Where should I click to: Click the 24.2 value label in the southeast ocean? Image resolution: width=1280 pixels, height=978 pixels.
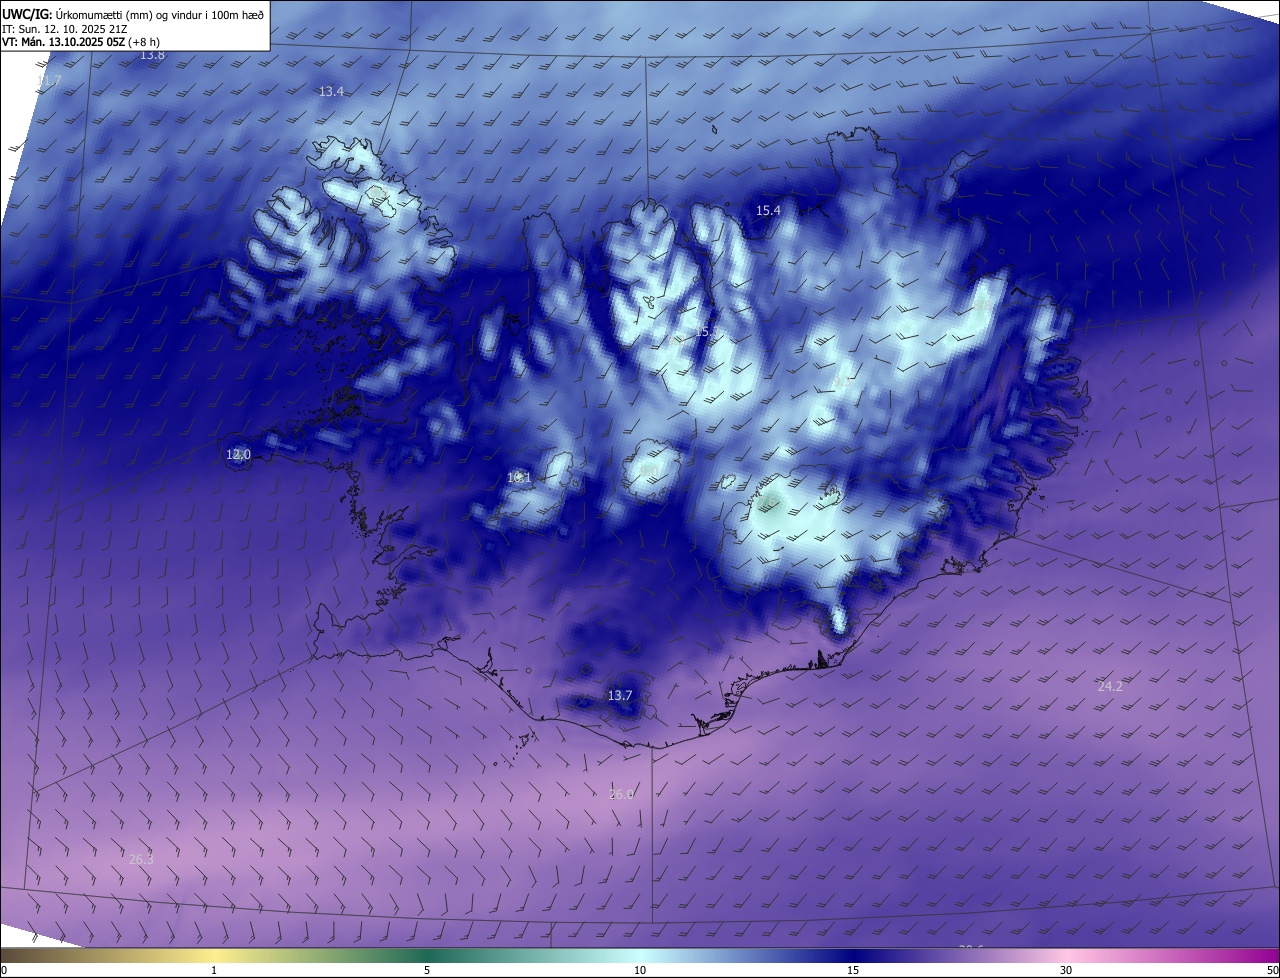coord(1110,686)
